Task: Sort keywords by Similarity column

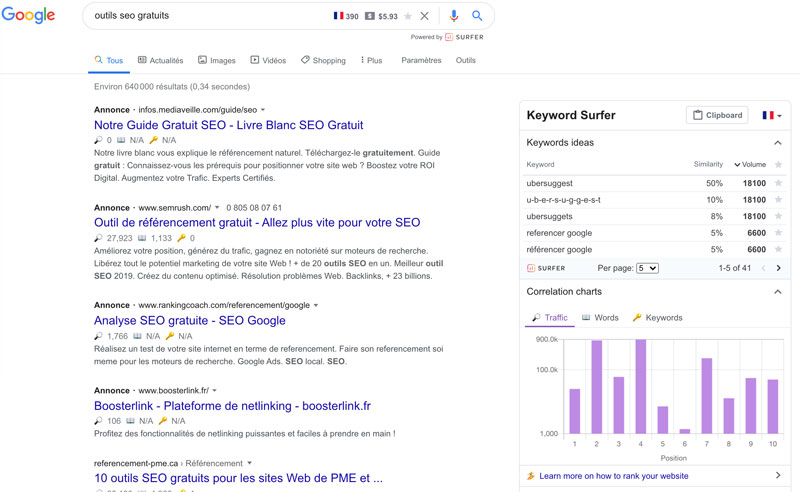Action: pos(708,164)
